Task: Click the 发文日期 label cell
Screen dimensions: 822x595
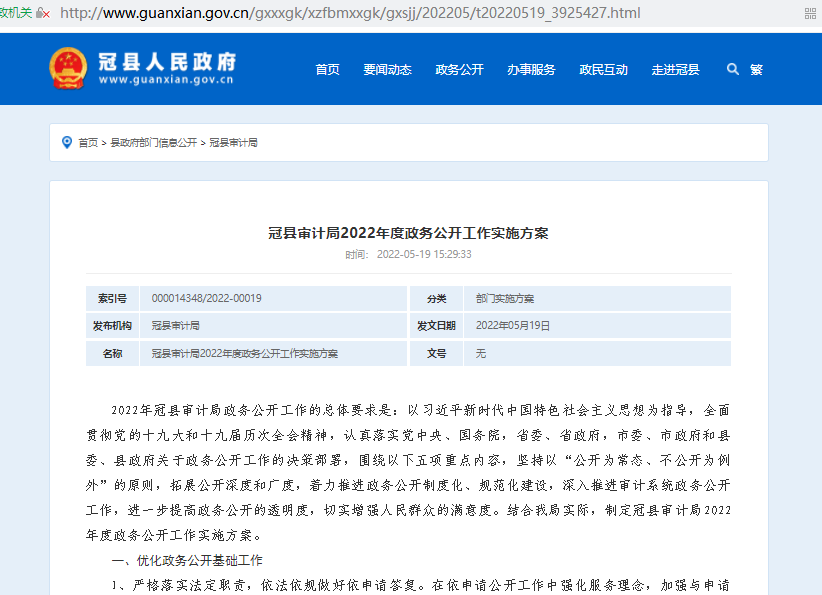Action: (437, 326)
